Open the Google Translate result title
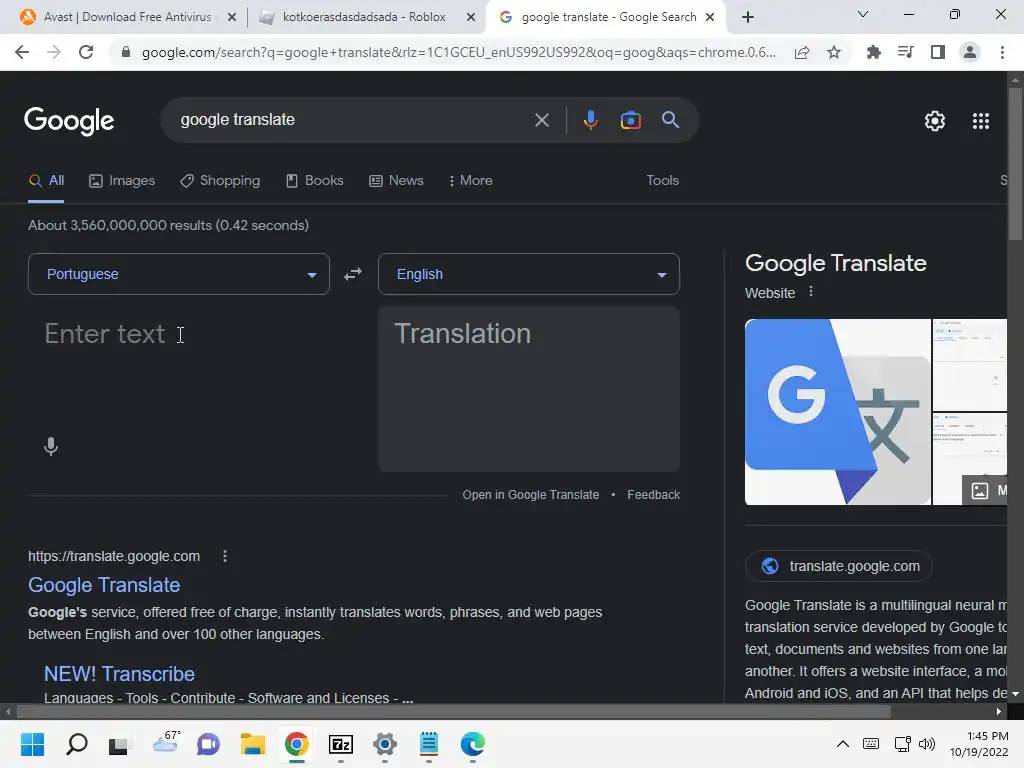1024x768 pixels. (104, 585)
